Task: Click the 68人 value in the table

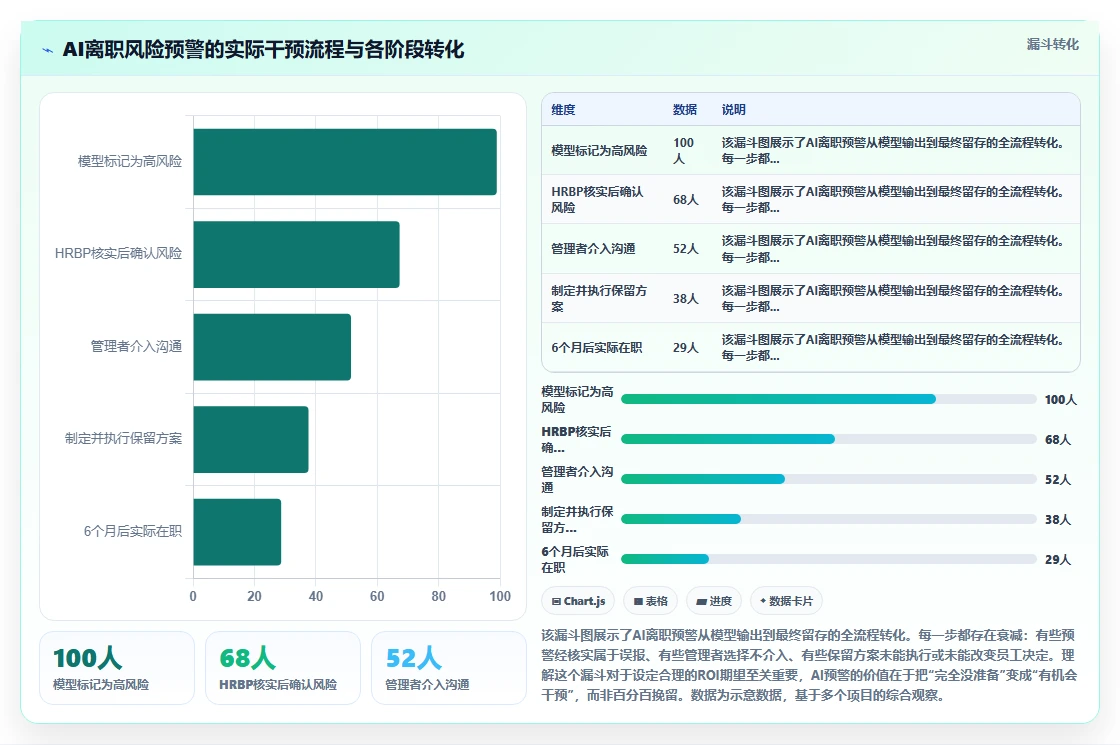Action: pos(686,199)
